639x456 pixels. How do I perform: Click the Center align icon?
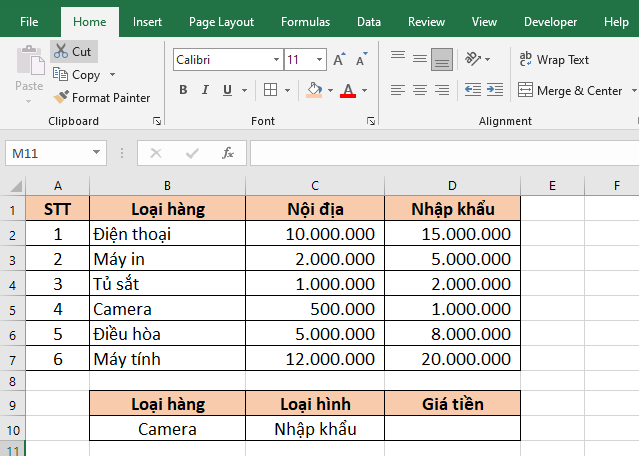419,91
